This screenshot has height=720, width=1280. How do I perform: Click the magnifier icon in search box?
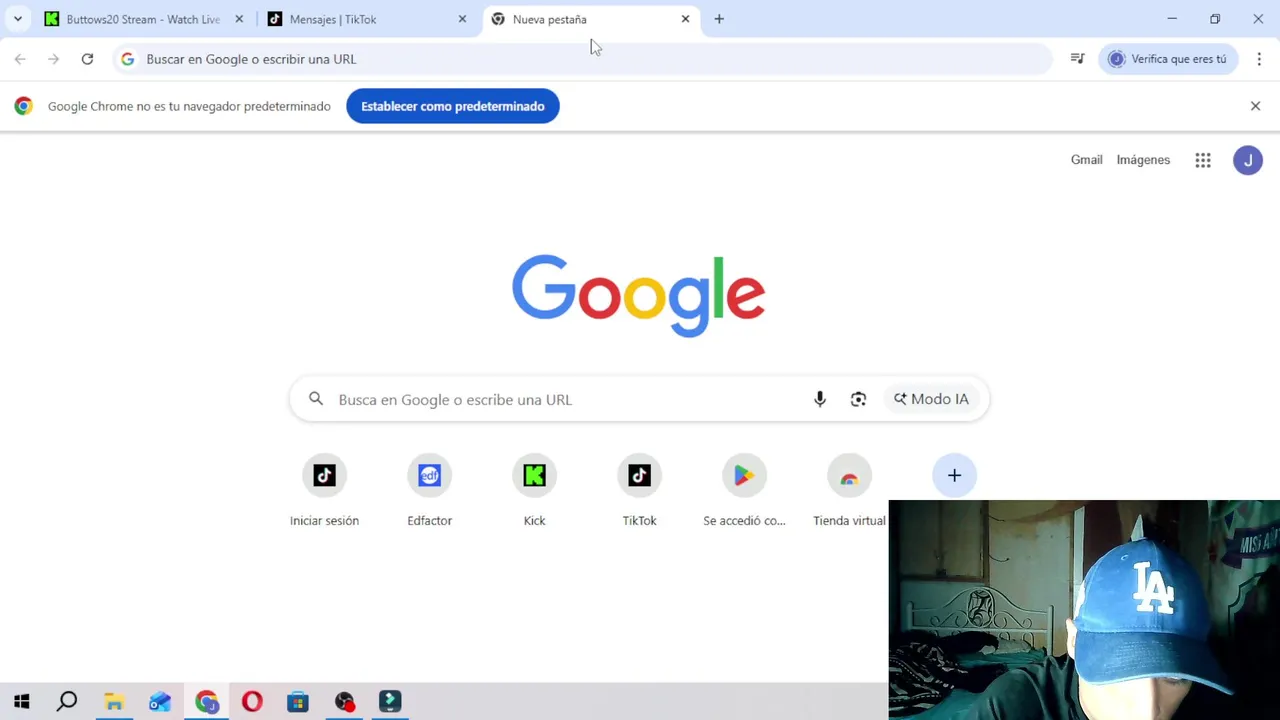(x=316, y=399)
